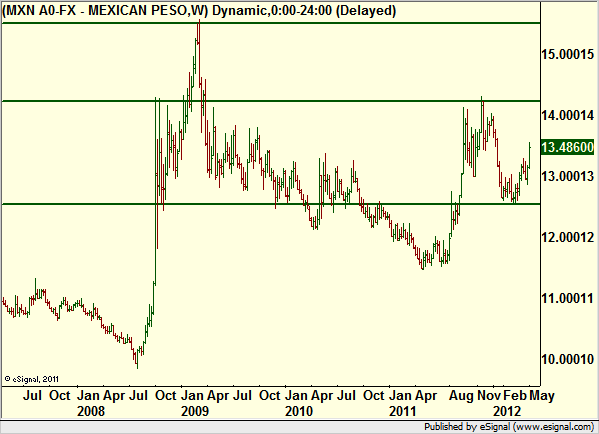Click the eSignal 2011 copyright text
The image size is (599, 434).
pyautogui.click(x=31, y=379)
